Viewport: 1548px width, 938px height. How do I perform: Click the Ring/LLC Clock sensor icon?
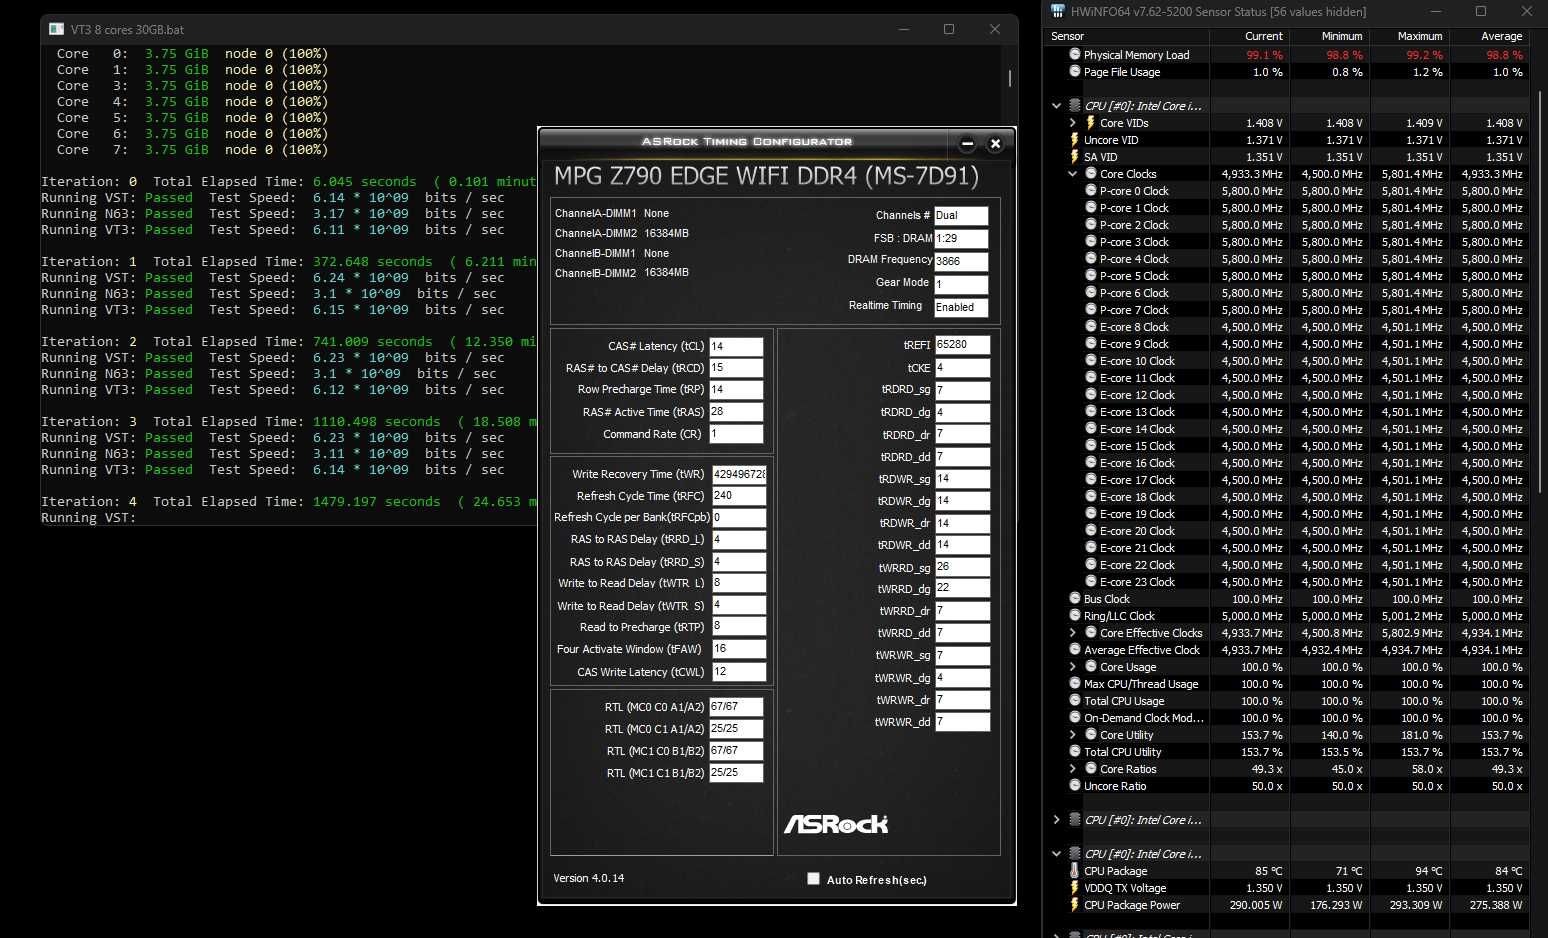coord(1075,615)
